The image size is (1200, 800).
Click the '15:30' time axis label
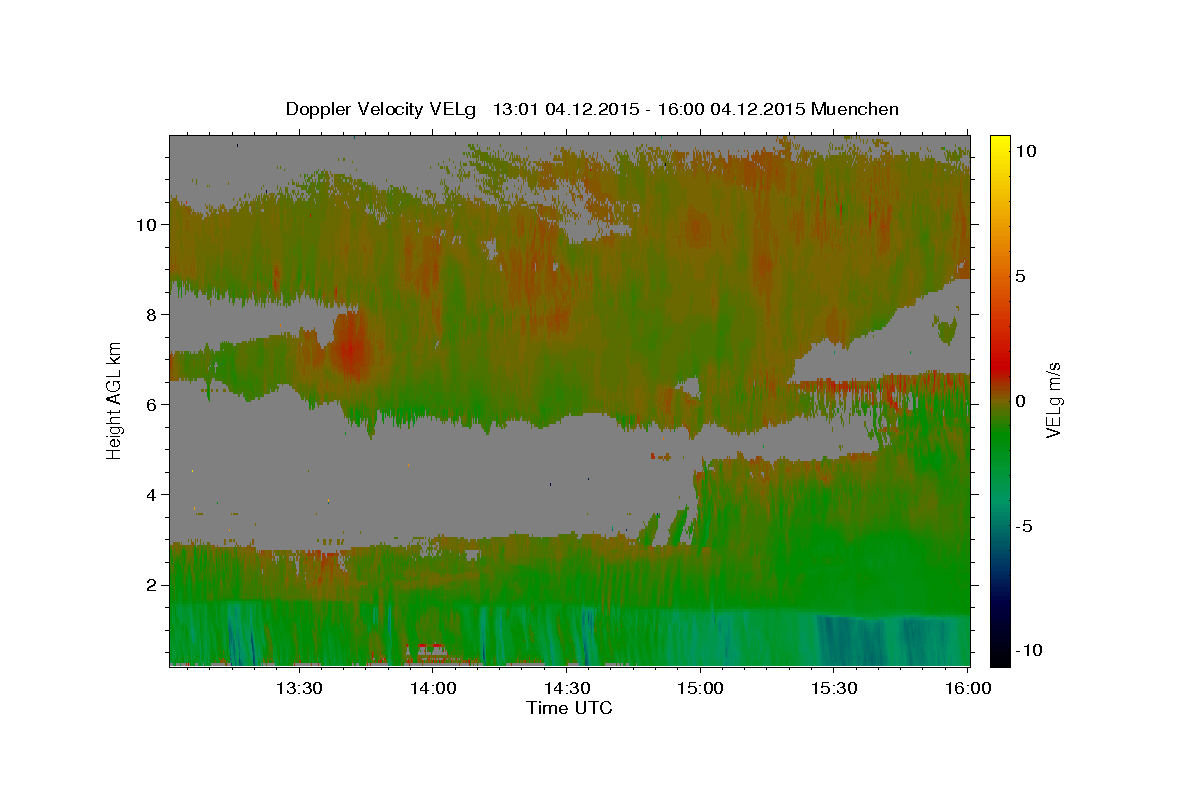point(834,688)
